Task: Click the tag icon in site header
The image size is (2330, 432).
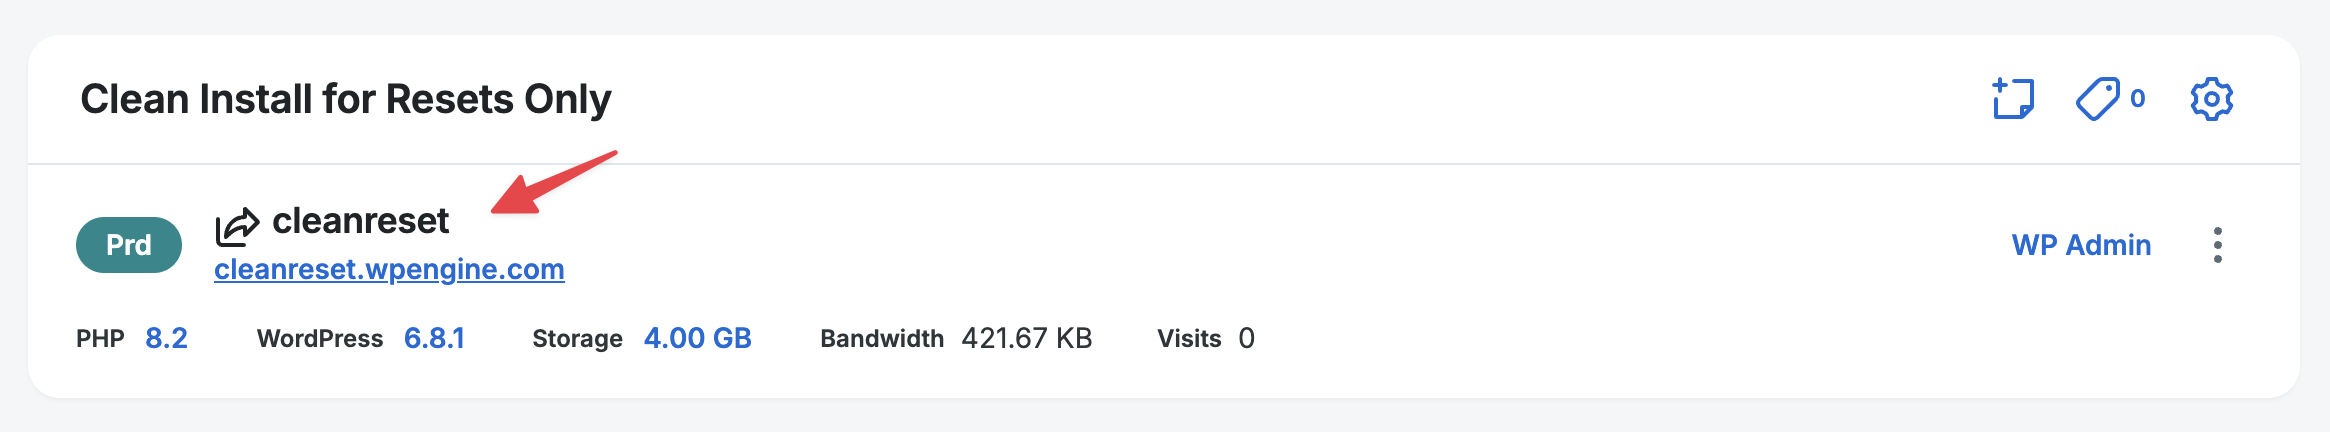Action: point(2097,99)
